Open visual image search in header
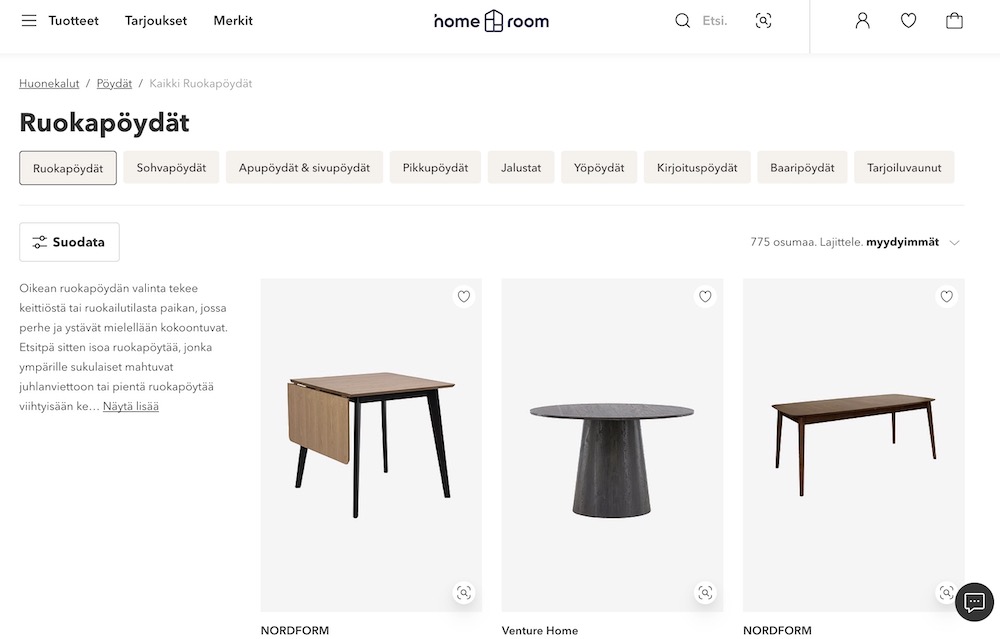The height and width of the screenshot is (639, 1000). (x=764, y=21)
